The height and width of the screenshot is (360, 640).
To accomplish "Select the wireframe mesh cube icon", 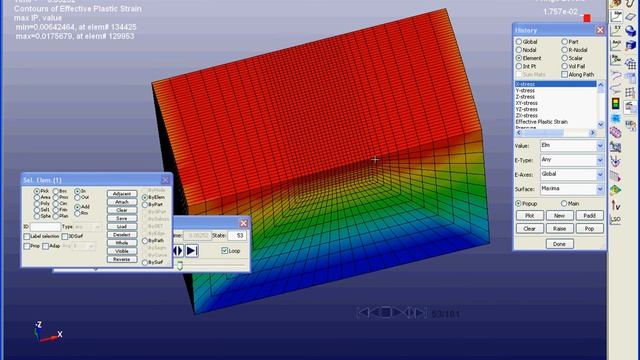I will [631, 63].
